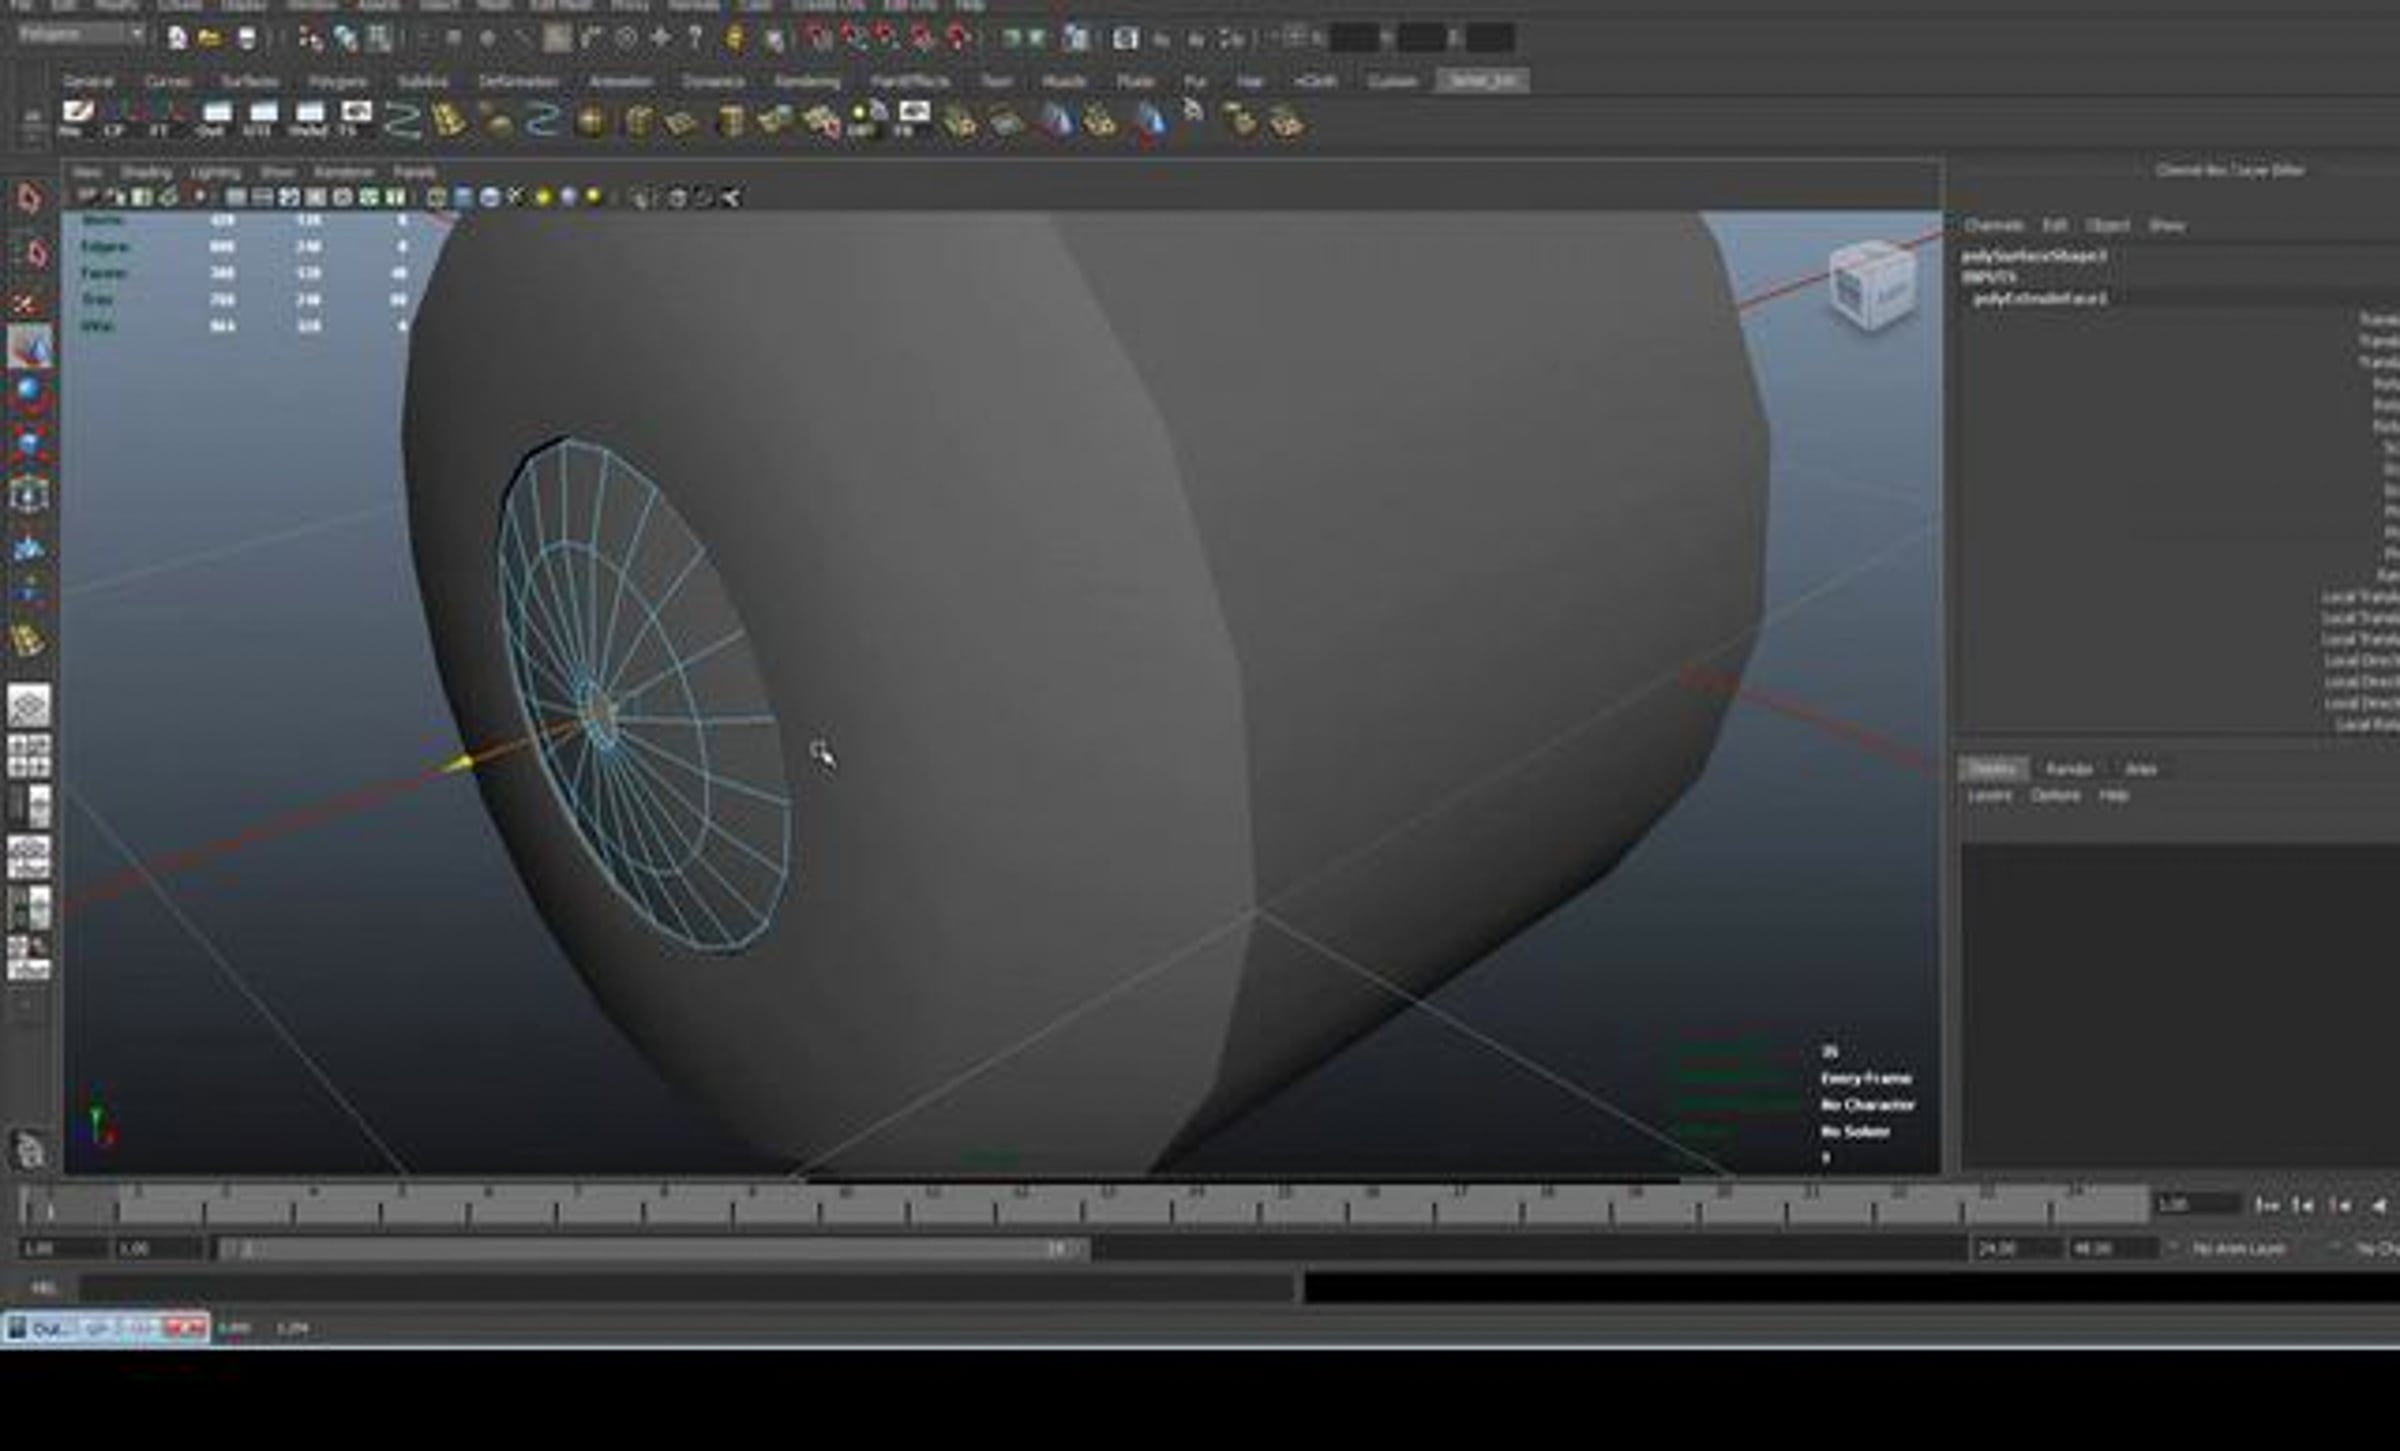Click the Open Scene folder icon

(x=210, y=39)
